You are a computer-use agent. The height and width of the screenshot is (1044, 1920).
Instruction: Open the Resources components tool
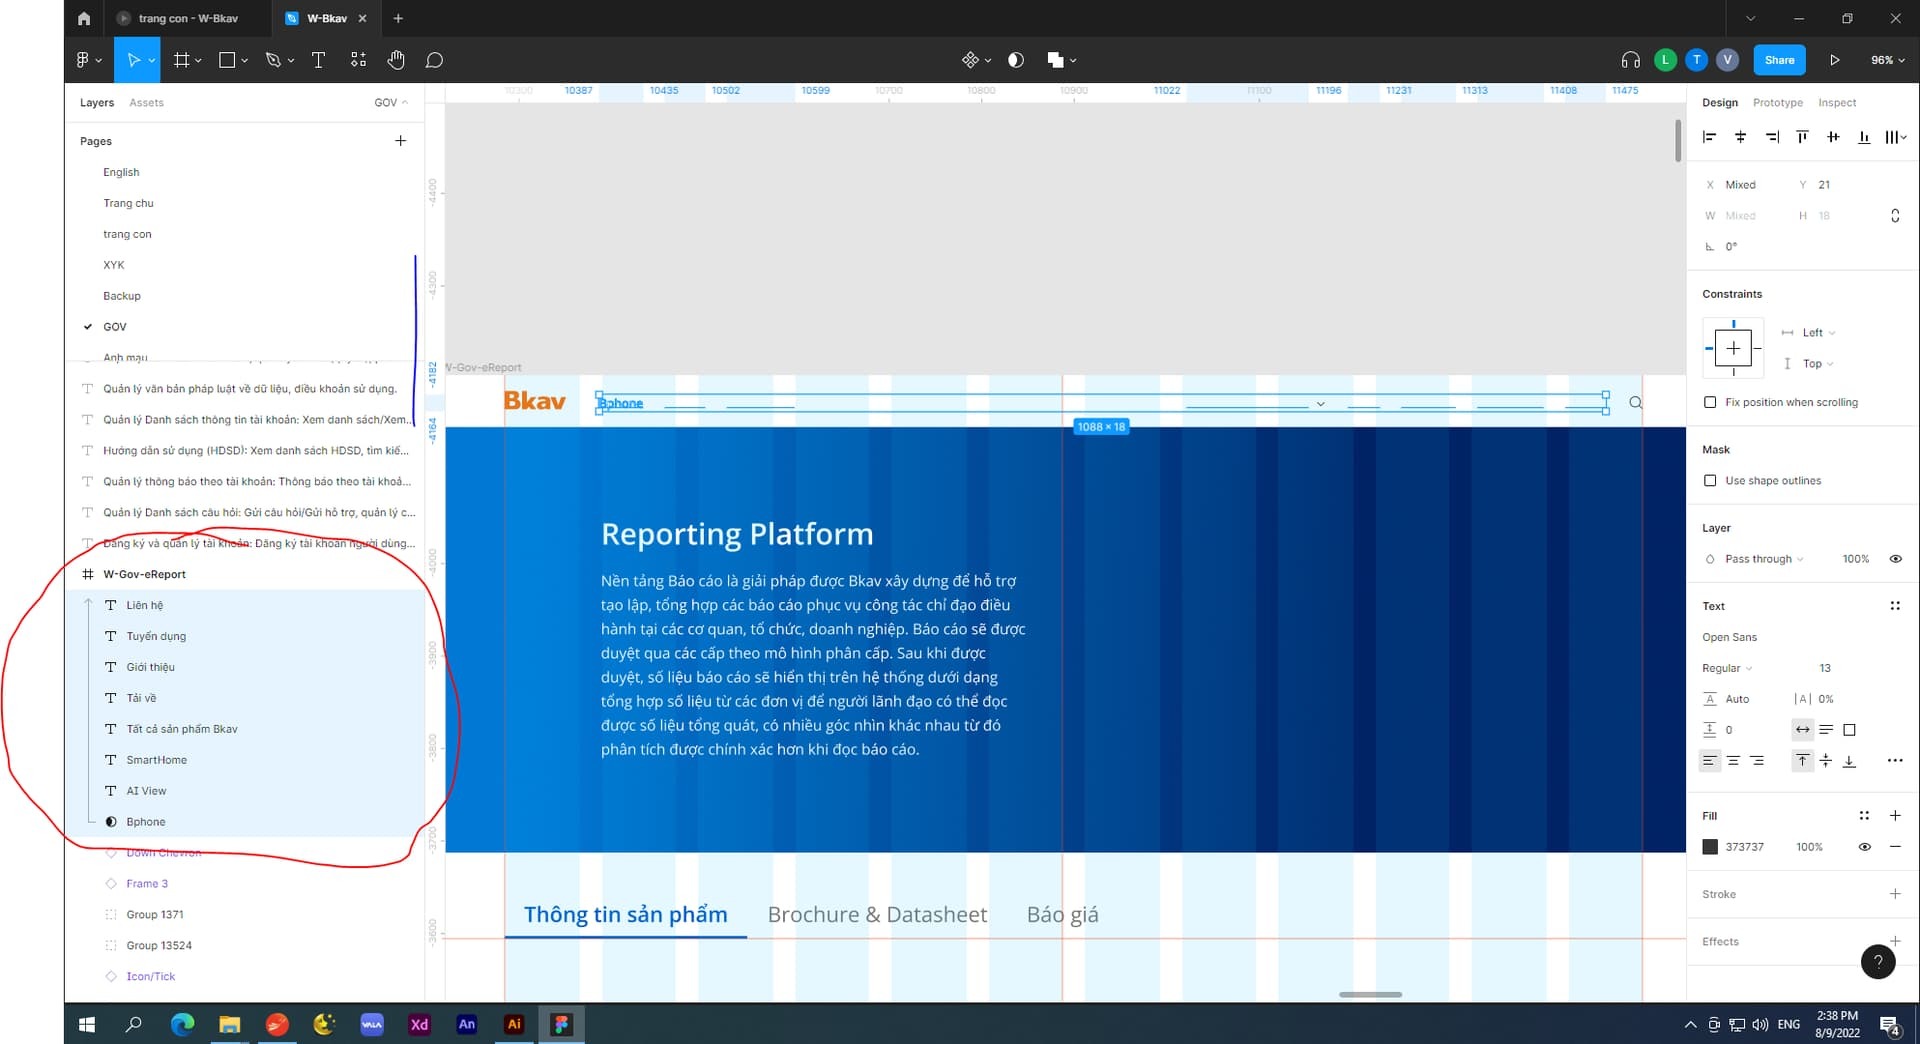358,60
